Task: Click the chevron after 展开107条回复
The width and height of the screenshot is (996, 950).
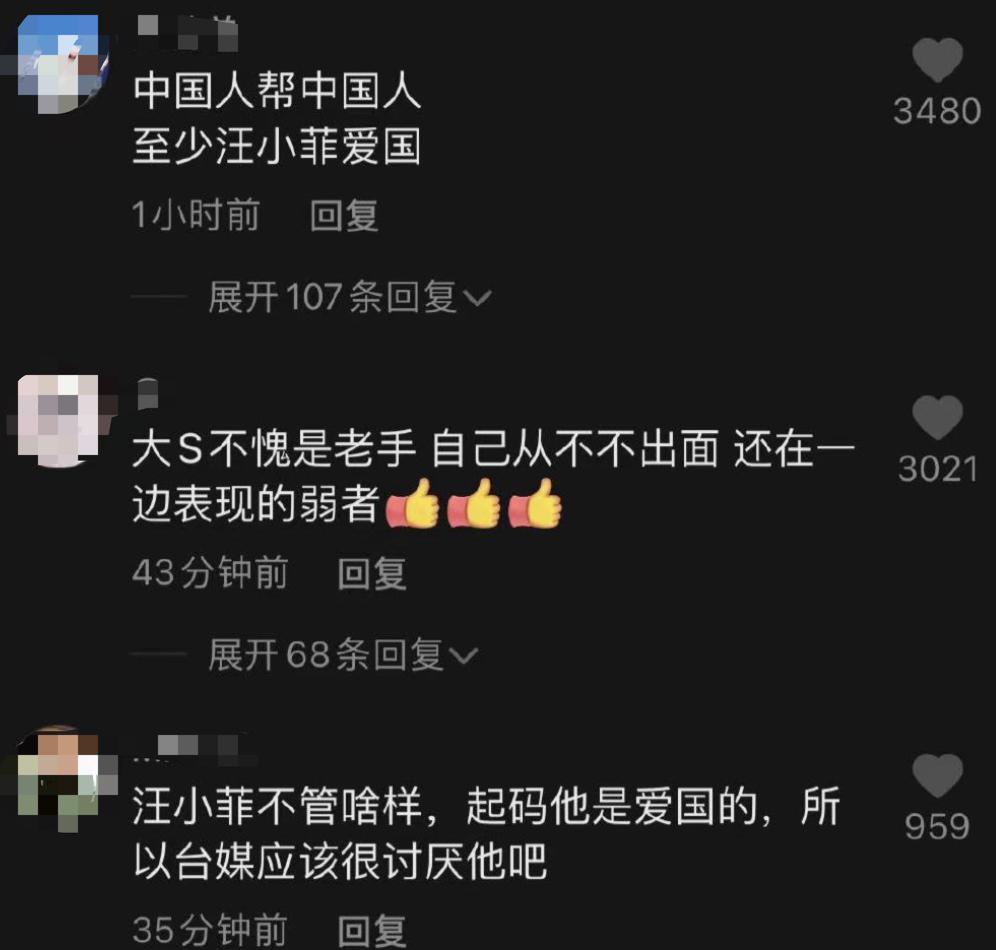Action: click(477, 298)
